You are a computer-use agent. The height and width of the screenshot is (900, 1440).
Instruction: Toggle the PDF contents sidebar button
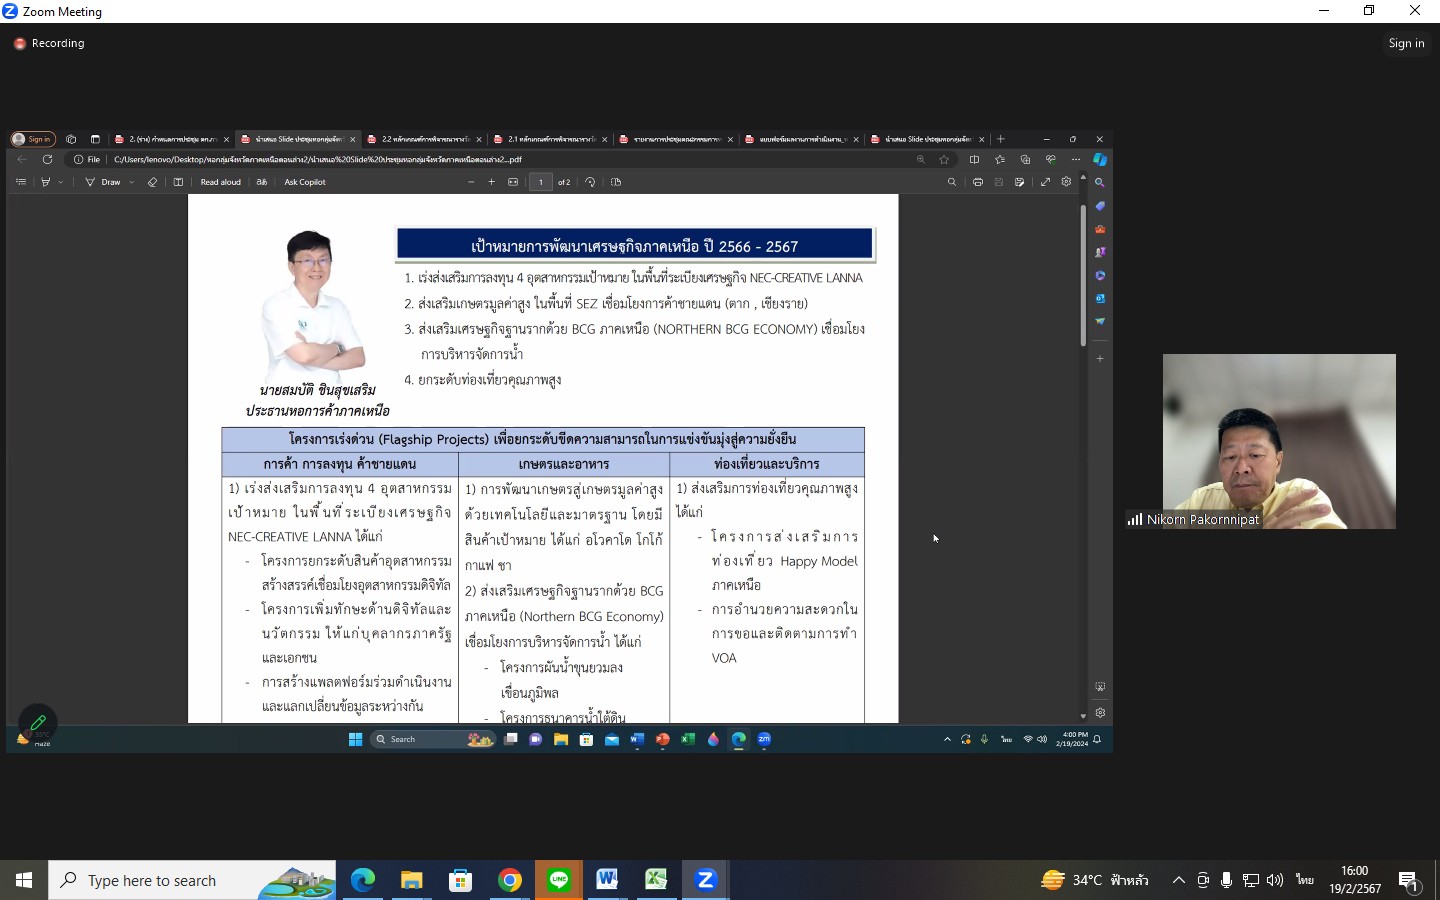21,182
